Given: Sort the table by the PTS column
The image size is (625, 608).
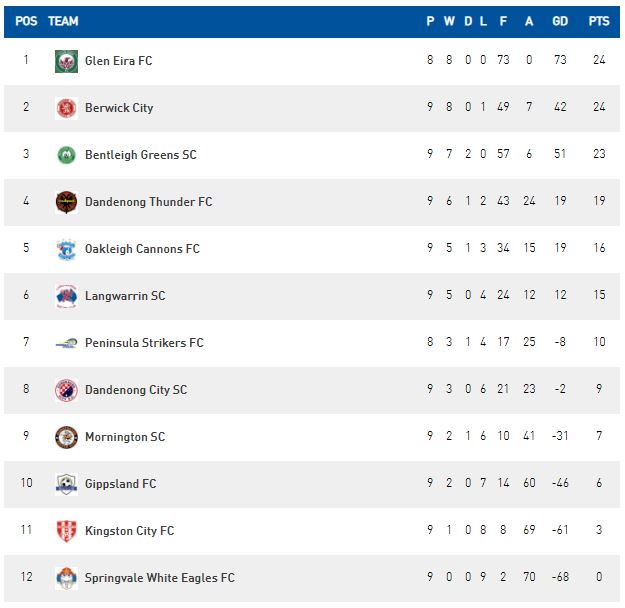Looking at the screenshot, I should coord(599,21).
